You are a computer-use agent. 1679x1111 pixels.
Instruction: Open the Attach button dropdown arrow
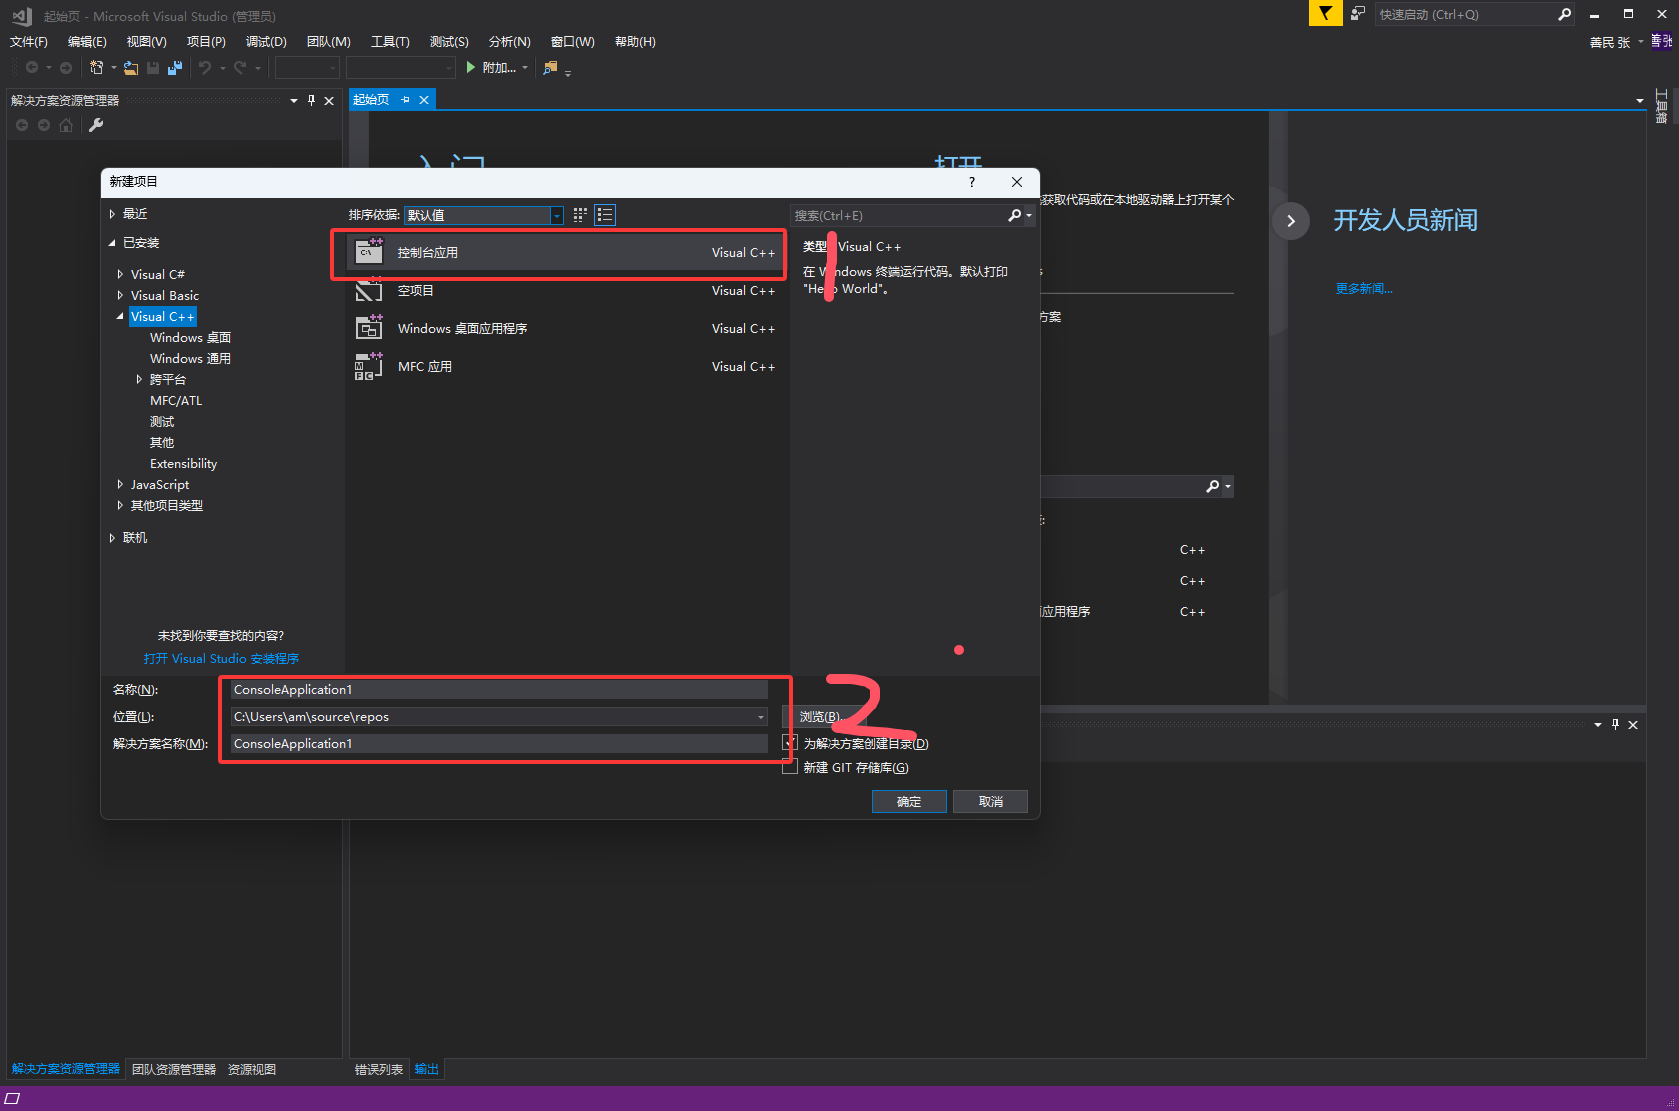point(525,68)
